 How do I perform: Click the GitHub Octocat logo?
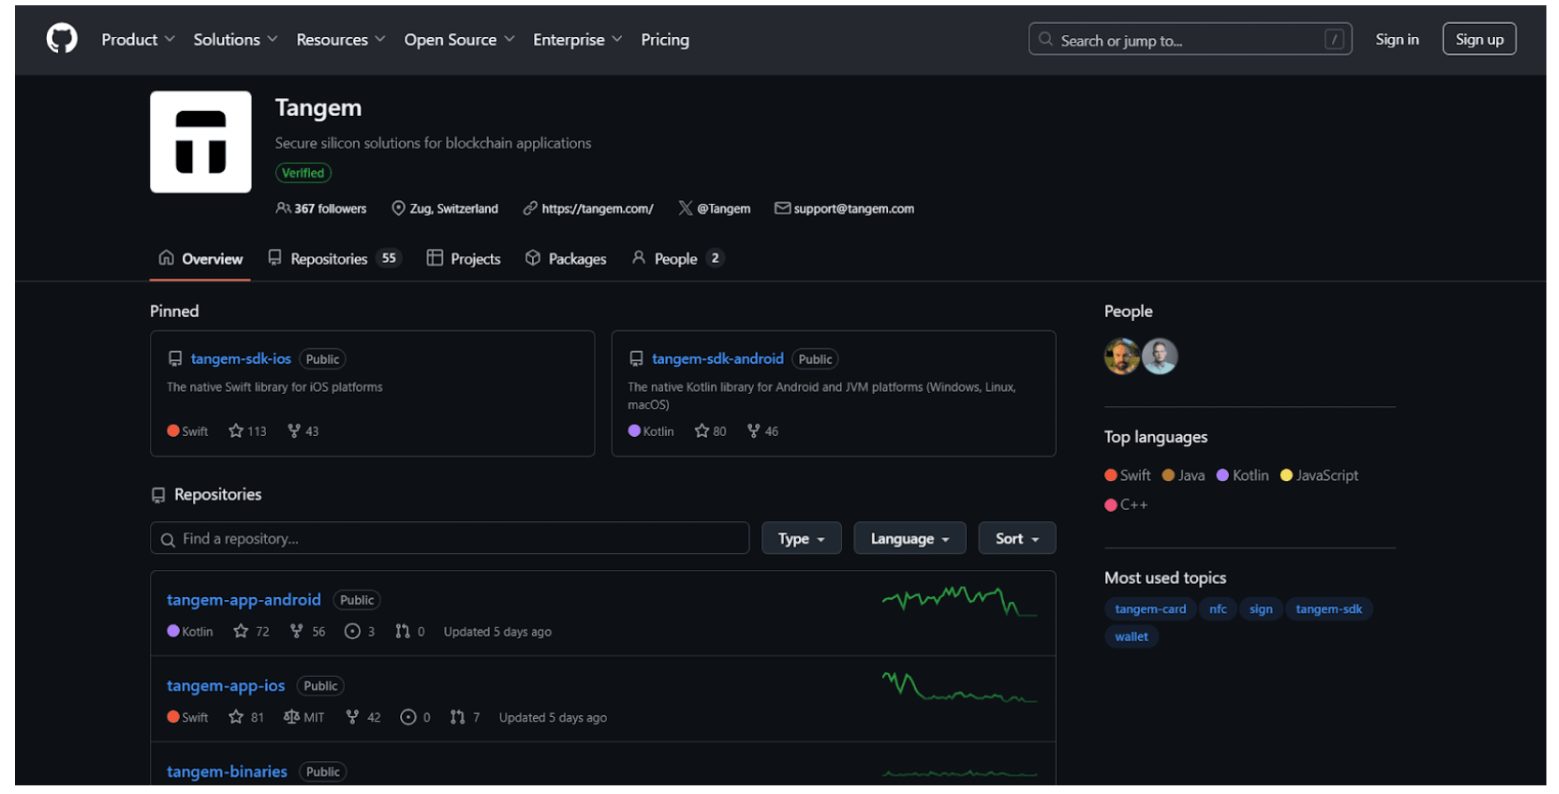[62, 39]
